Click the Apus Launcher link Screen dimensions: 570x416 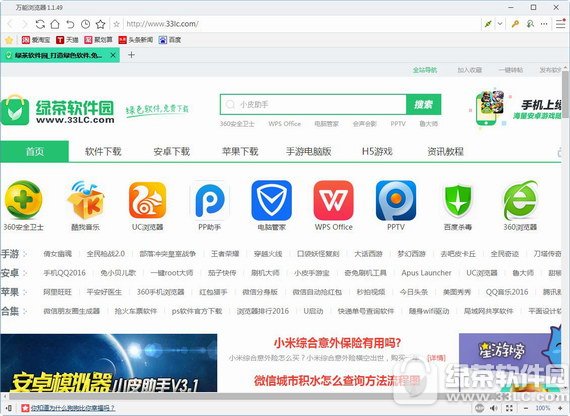coord(426,273)
